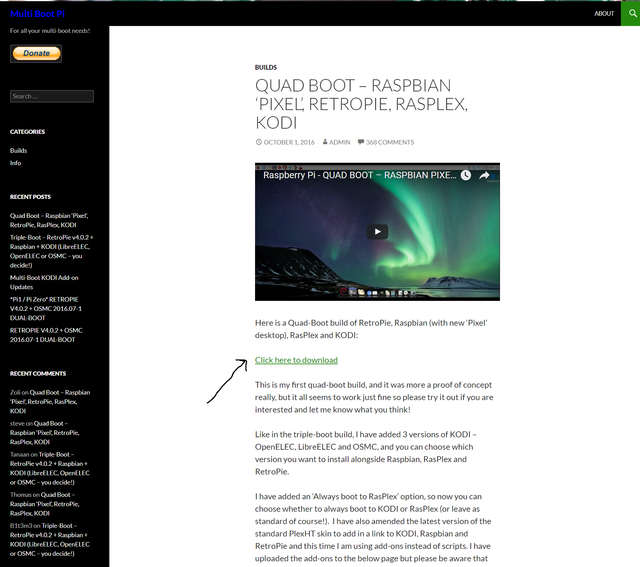
Task: Click the RECENT COMMENTS sidebar heading
Action: click(38, 374)
